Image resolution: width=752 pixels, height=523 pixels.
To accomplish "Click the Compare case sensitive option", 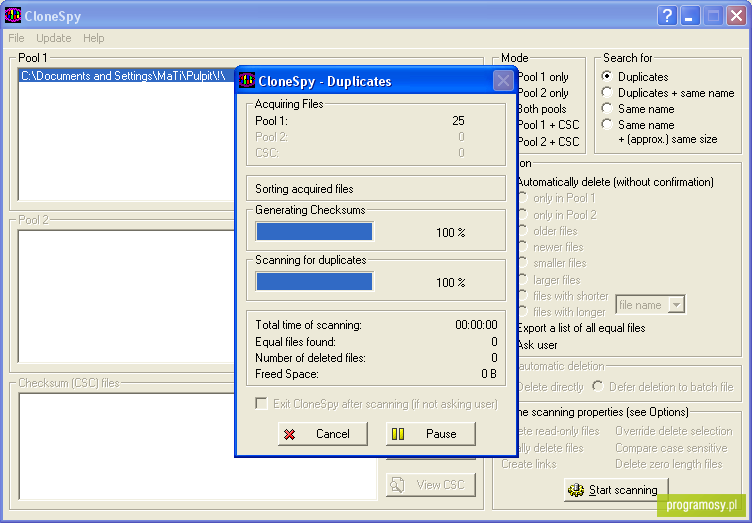I will (x=671, y=448).
